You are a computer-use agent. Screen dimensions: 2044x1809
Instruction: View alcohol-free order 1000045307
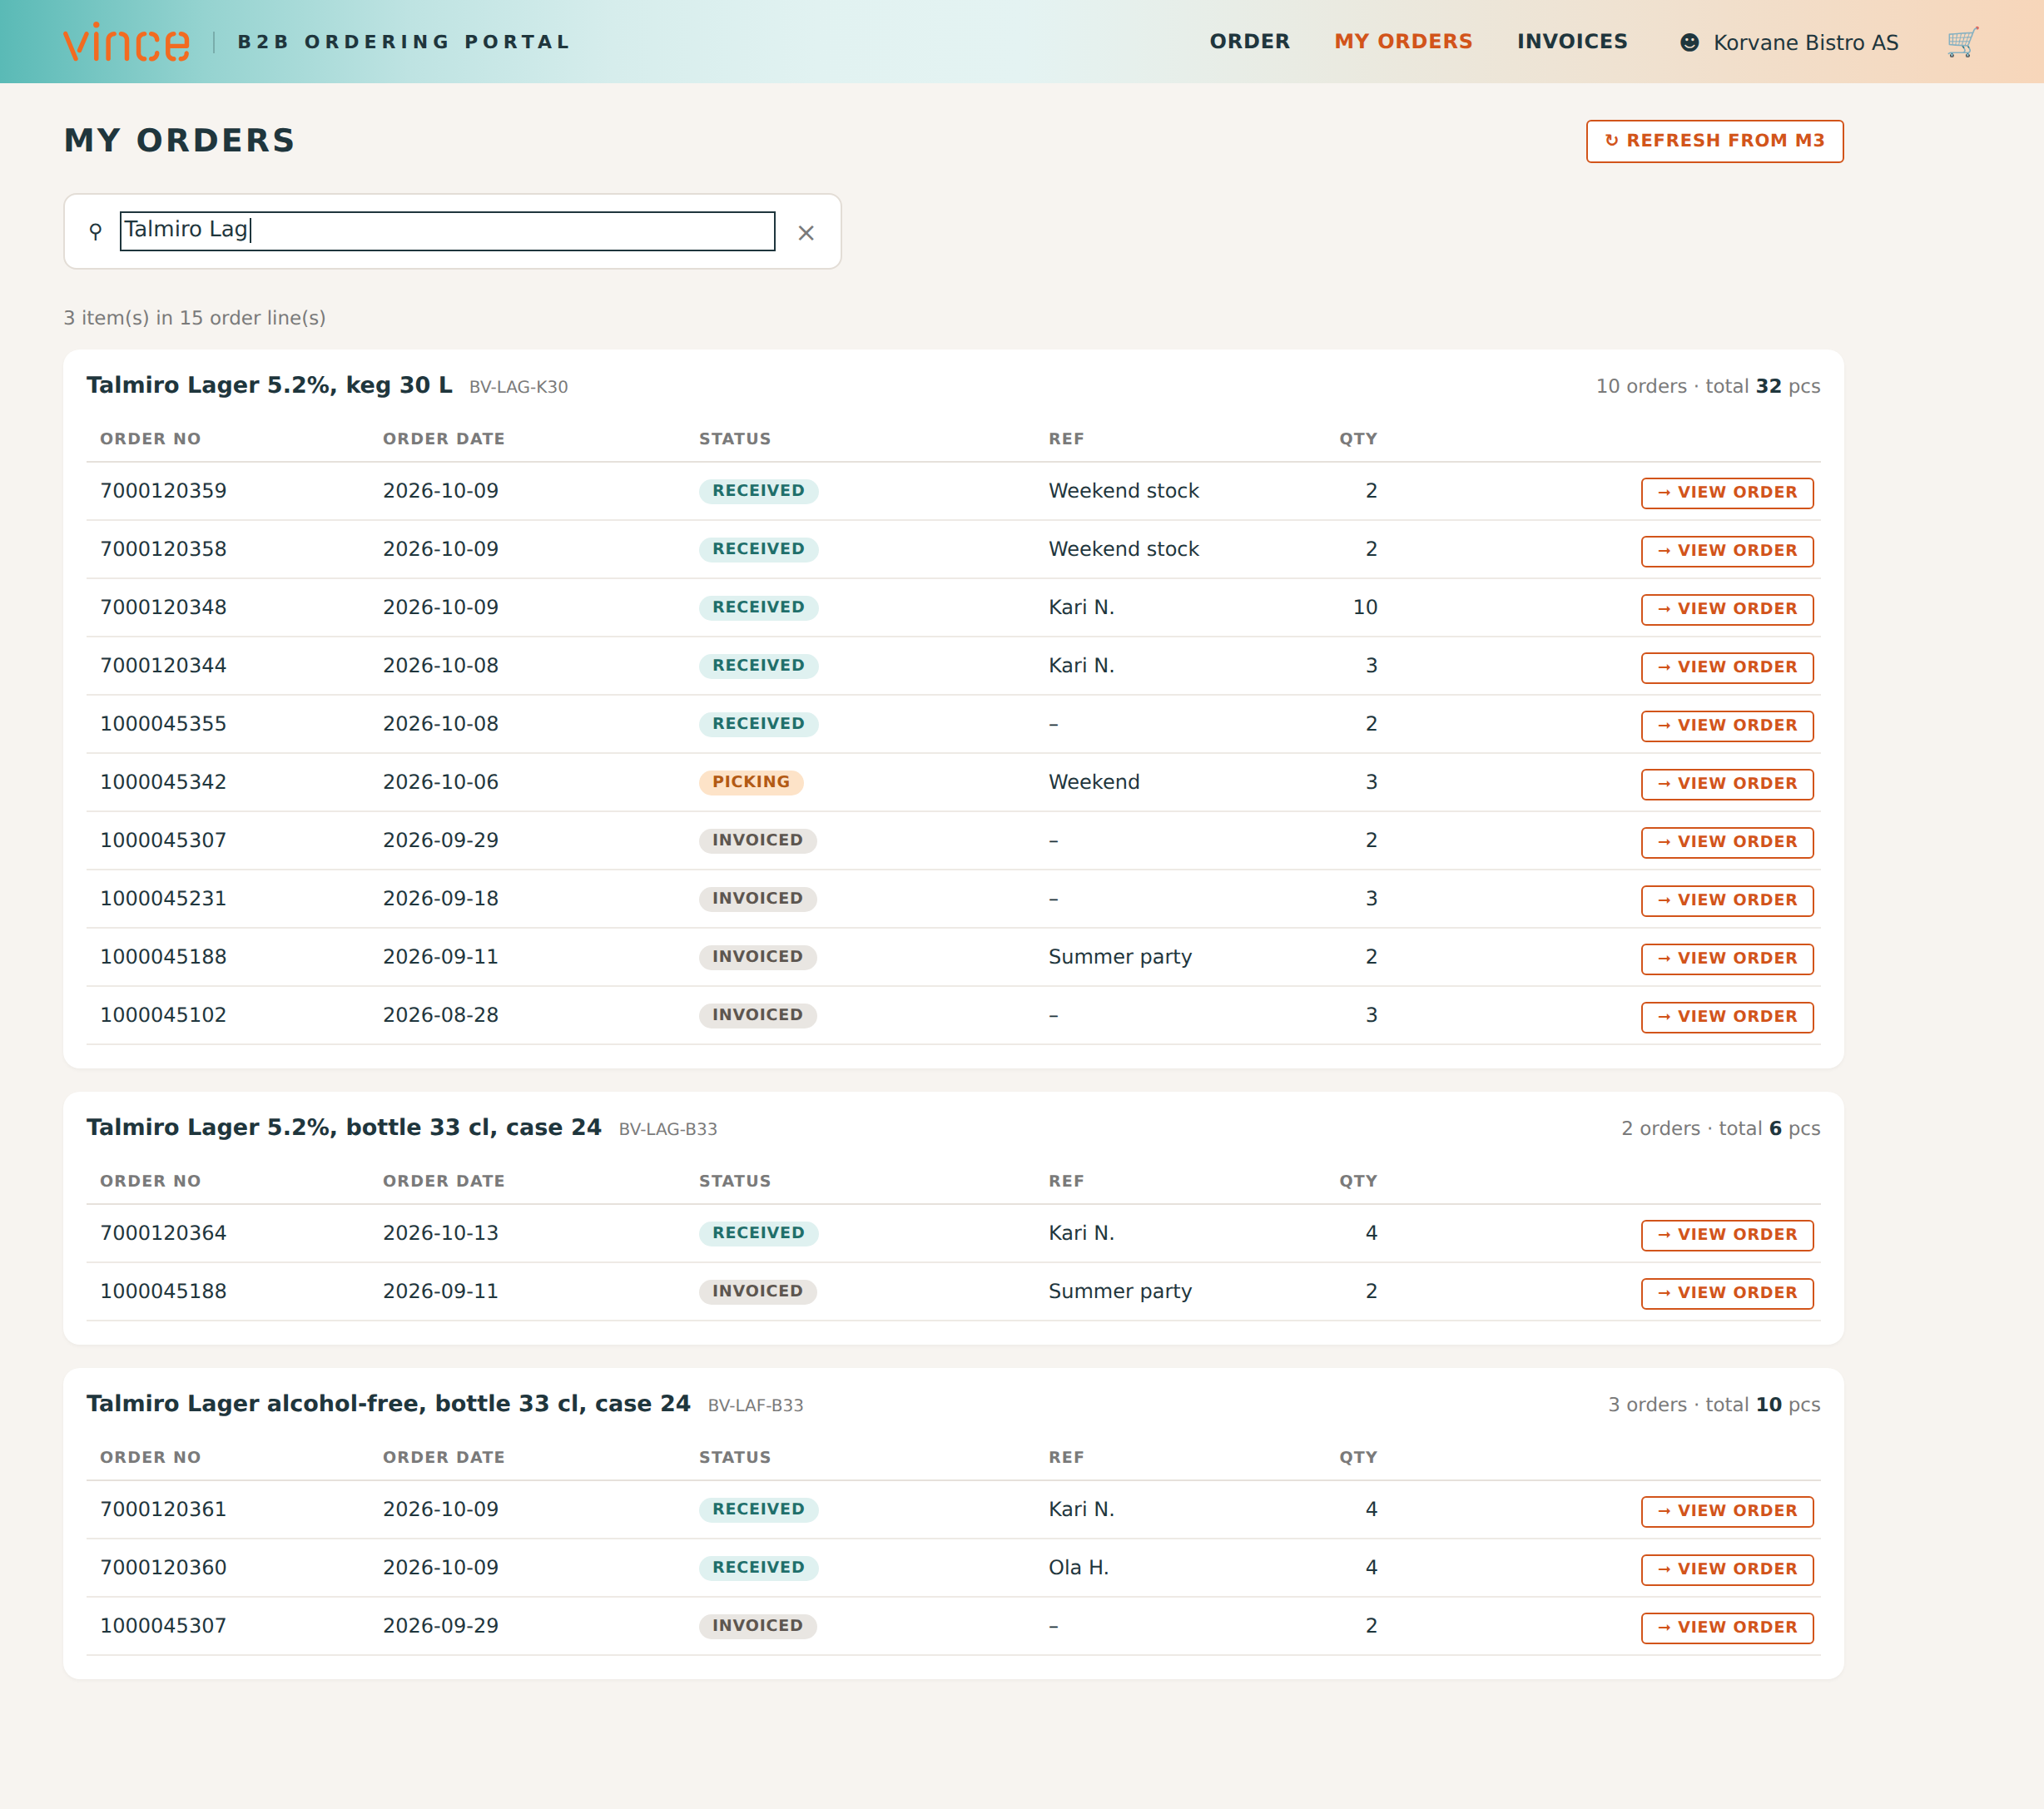[1726, 1628]
